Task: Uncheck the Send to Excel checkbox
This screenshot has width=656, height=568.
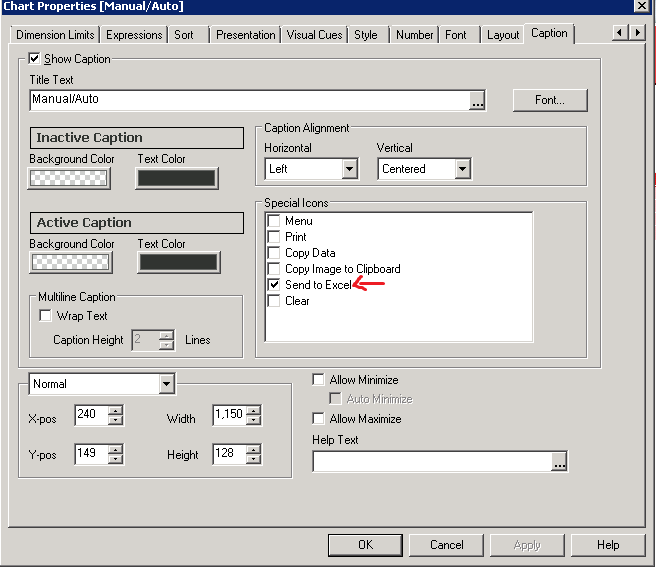Action: (x=275, y=285)
